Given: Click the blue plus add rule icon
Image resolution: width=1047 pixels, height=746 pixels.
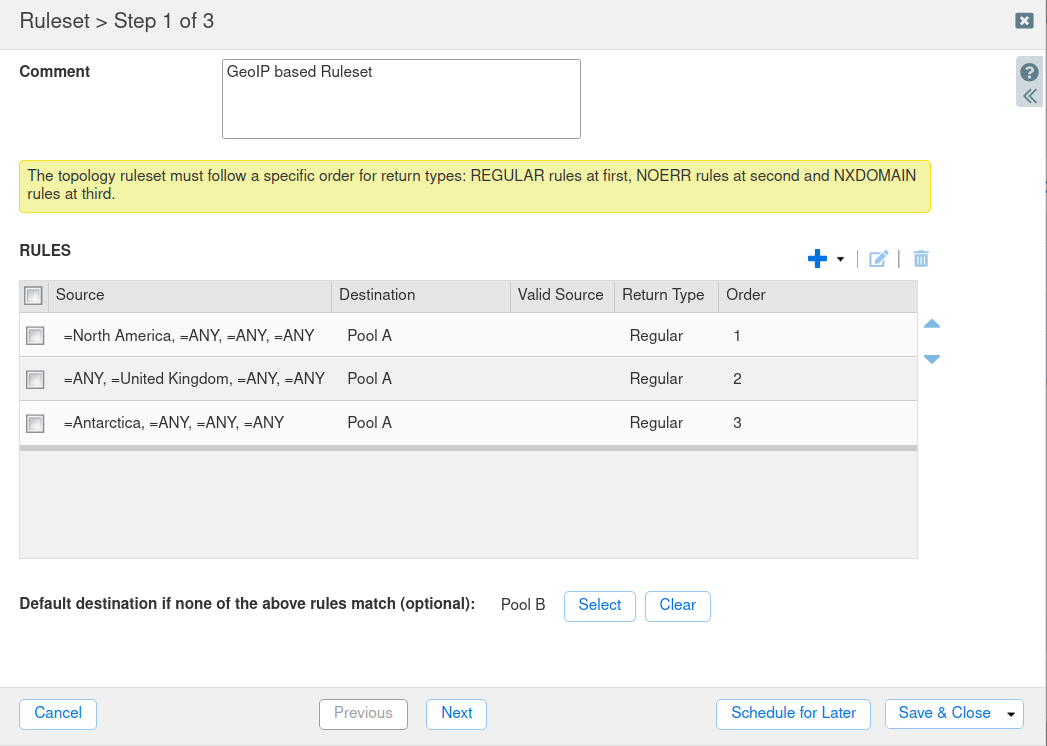Looking at the screenshot, I should 817,259.
